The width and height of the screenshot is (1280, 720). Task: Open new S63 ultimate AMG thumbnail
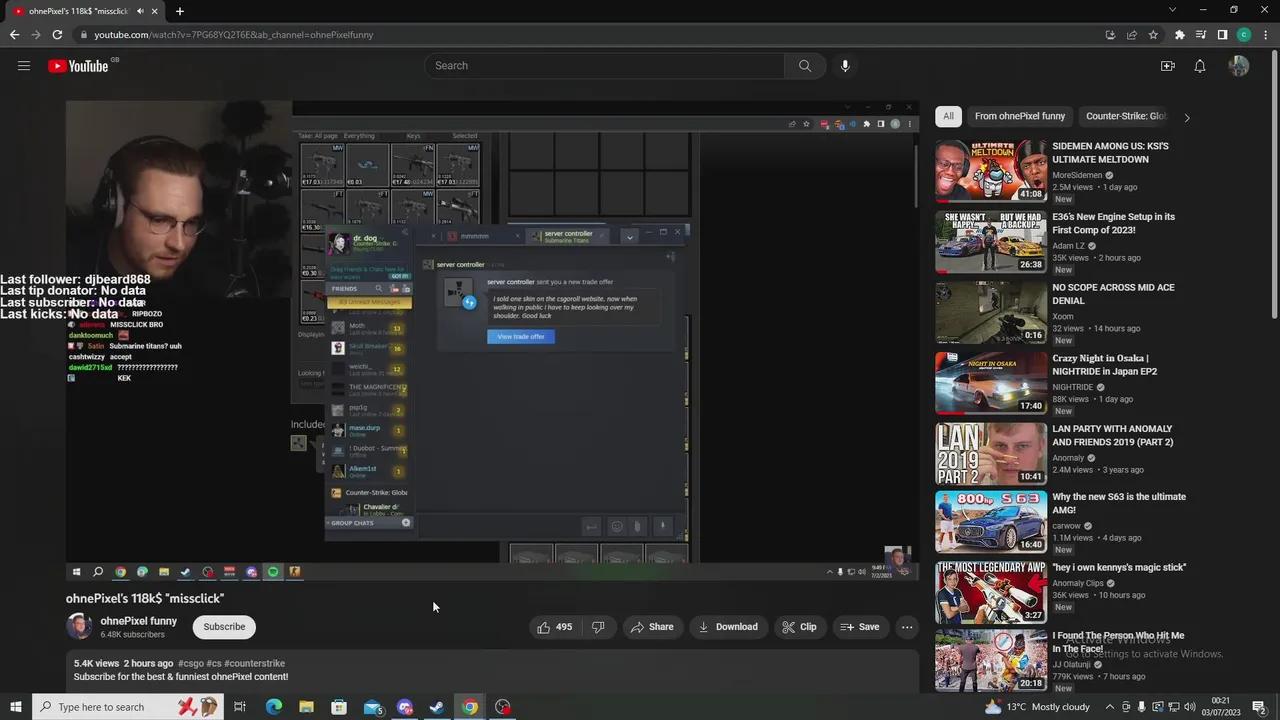coord(991,521)
